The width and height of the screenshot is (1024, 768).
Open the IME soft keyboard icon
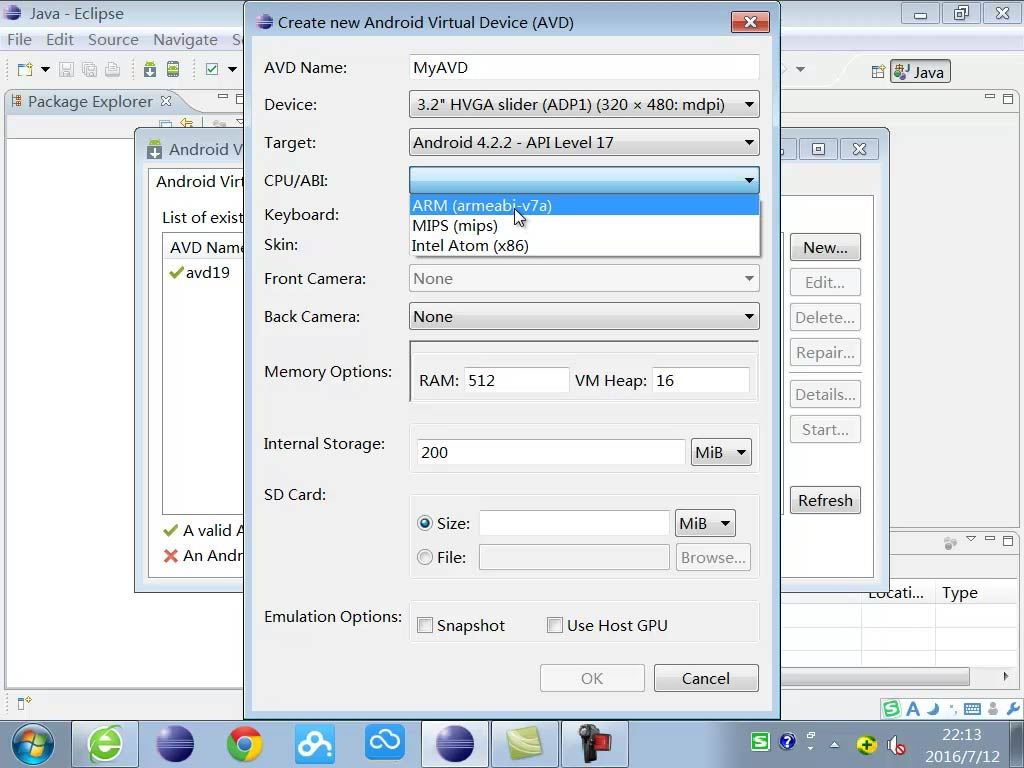coord(972,708)
